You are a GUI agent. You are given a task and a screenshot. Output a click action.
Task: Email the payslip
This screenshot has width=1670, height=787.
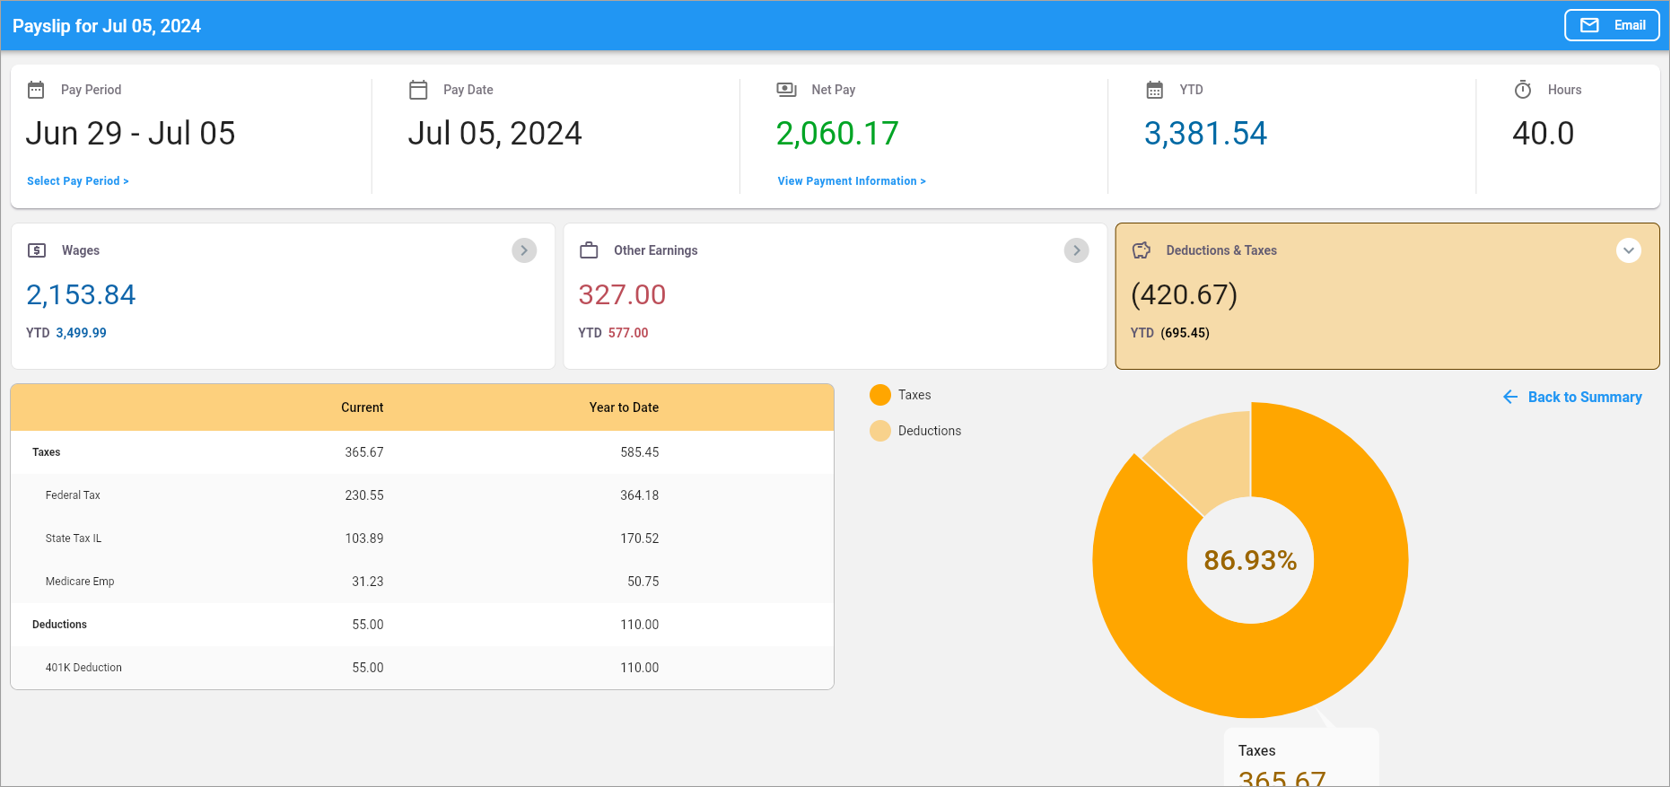coord(1612,25)
